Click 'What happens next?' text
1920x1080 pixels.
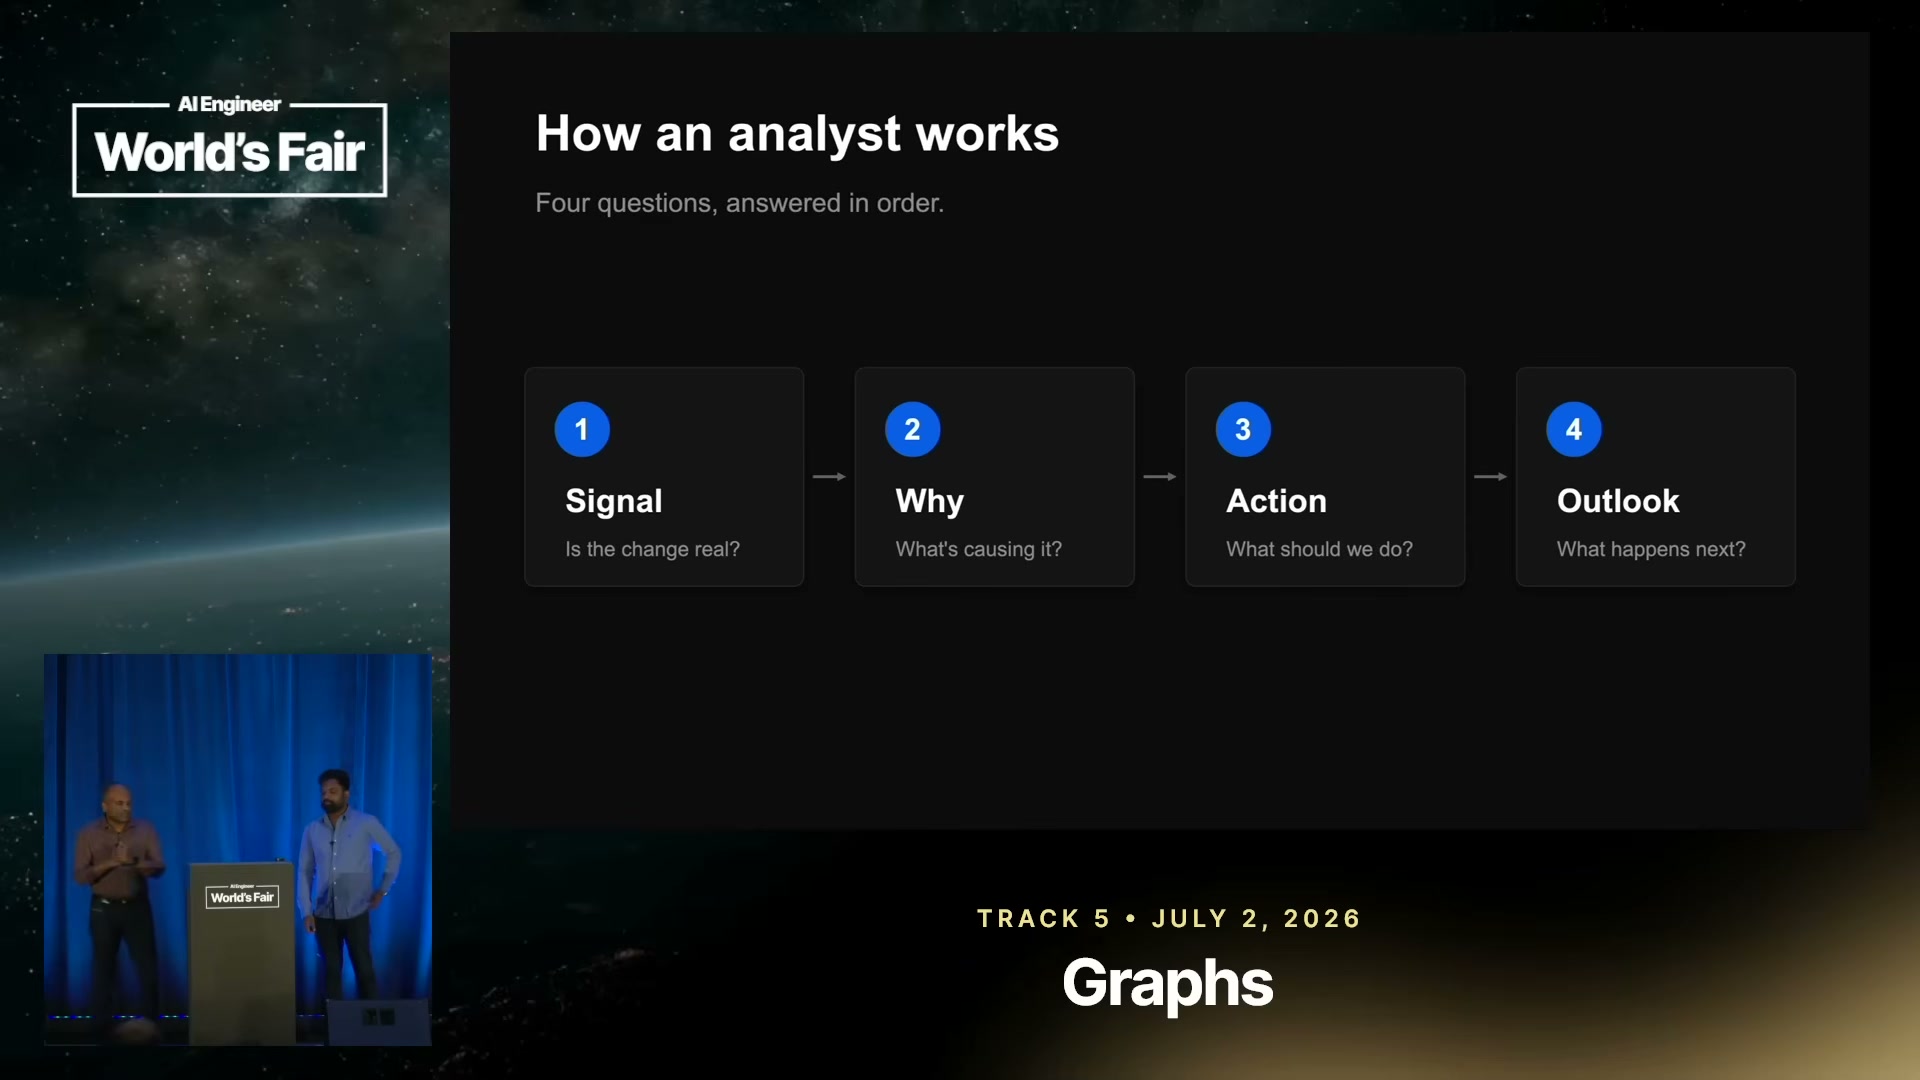pos(1651,549)
